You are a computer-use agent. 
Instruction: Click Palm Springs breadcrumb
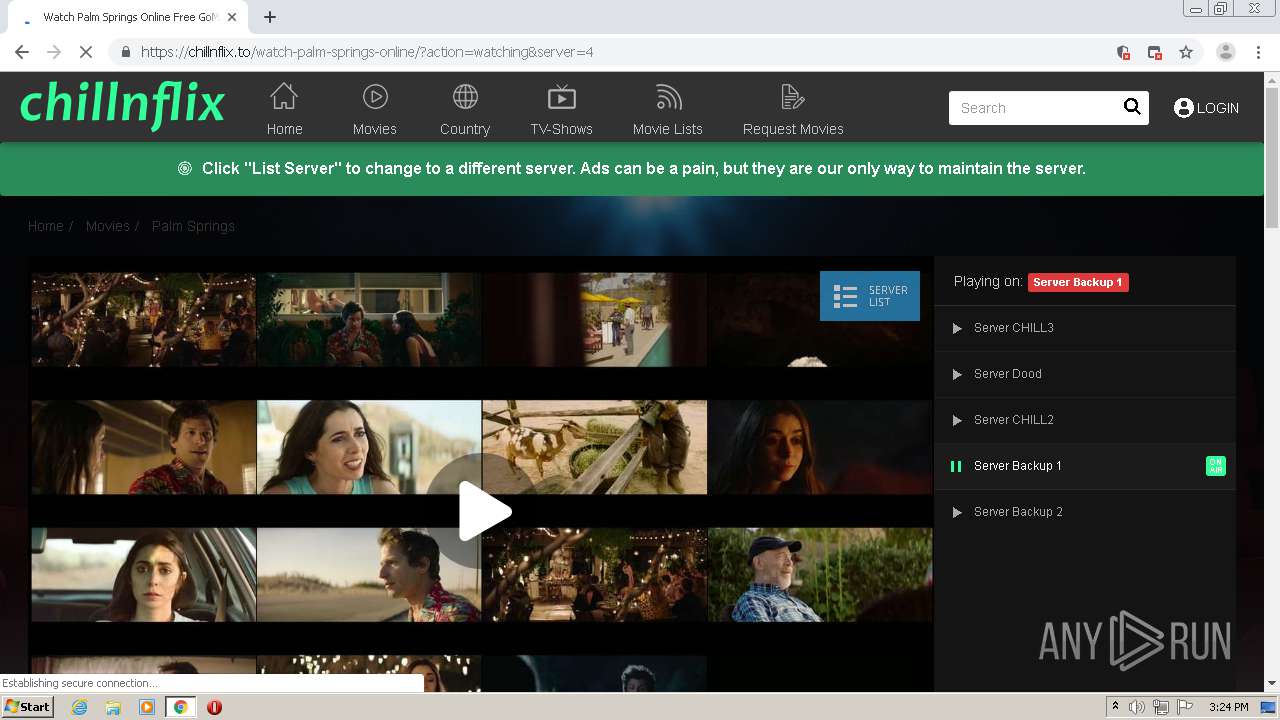pyautogui.click(x=193, y=226)
